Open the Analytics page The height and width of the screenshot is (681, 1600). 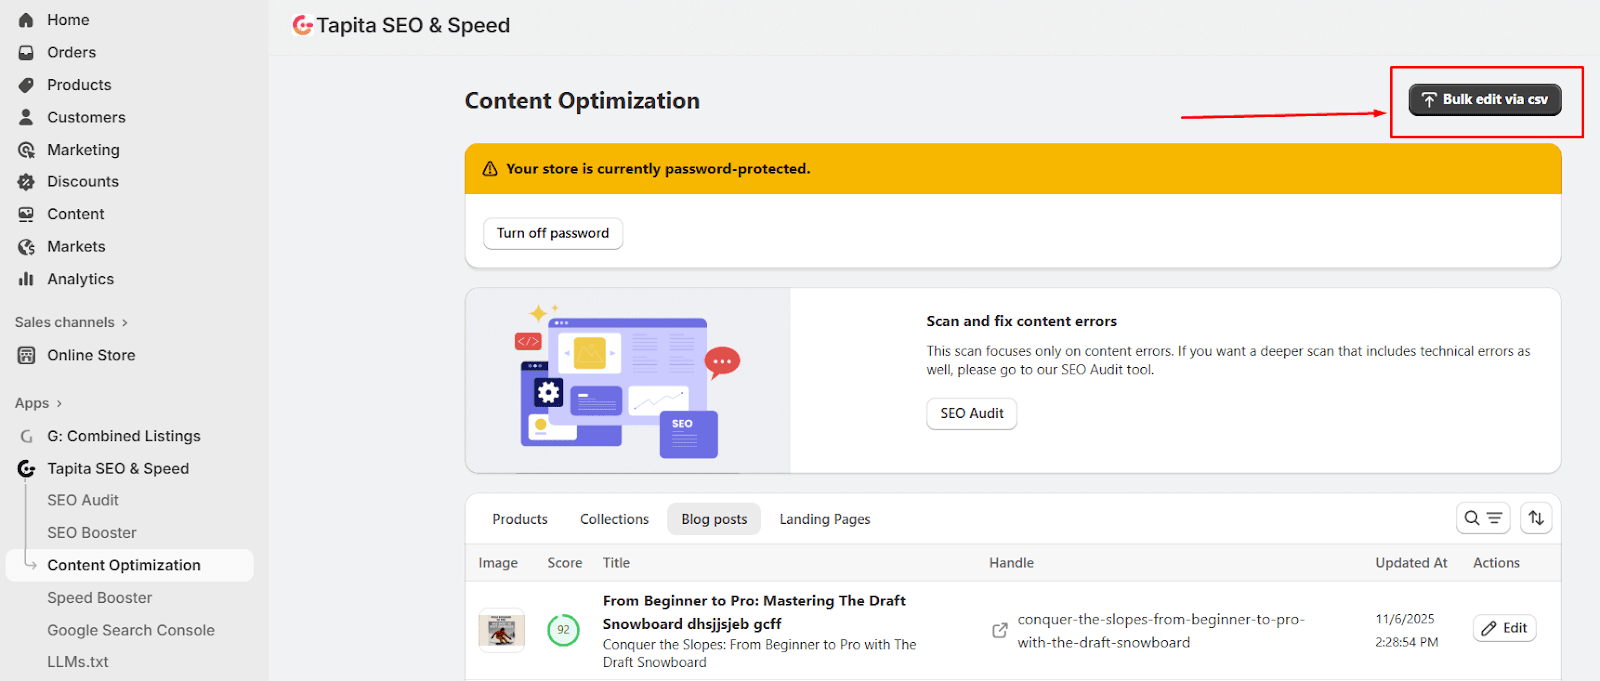tap(80, 279)
